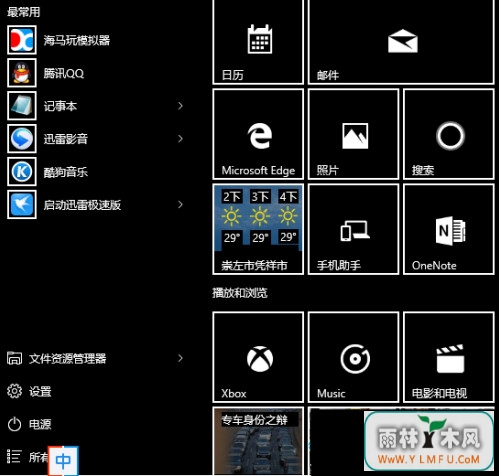The image size is (499, 476).
Task: Click the 最常用 section heading
Action: click(23, 12)
